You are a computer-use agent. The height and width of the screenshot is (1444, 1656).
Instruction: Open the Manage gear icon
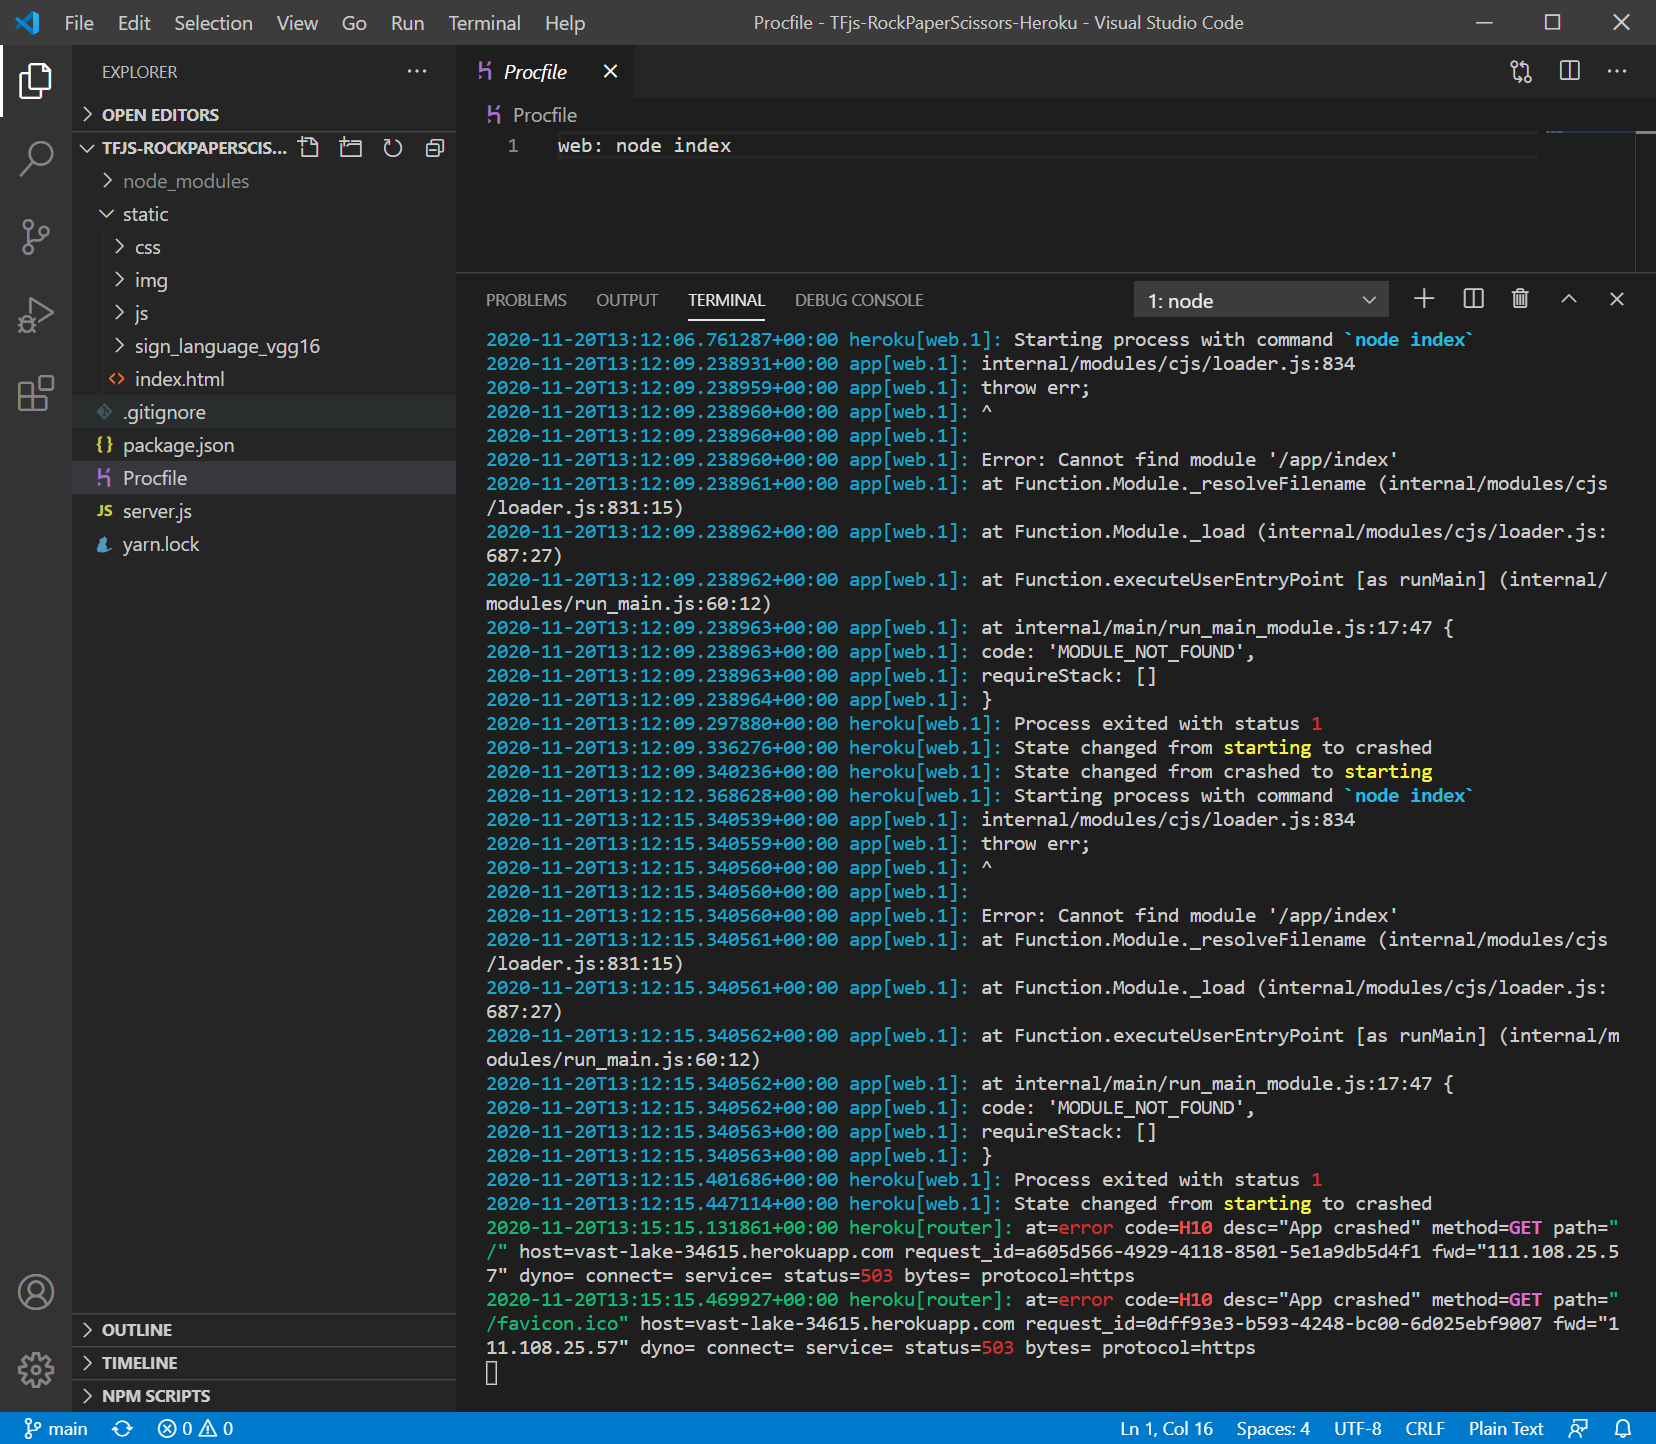tap(36, 1369)
